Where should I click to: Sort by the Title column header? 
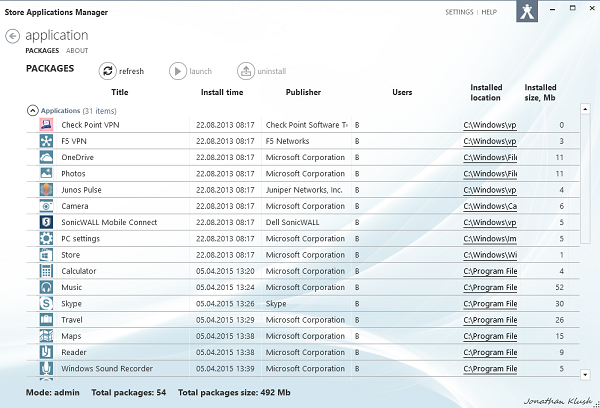[x=120, y=92]
